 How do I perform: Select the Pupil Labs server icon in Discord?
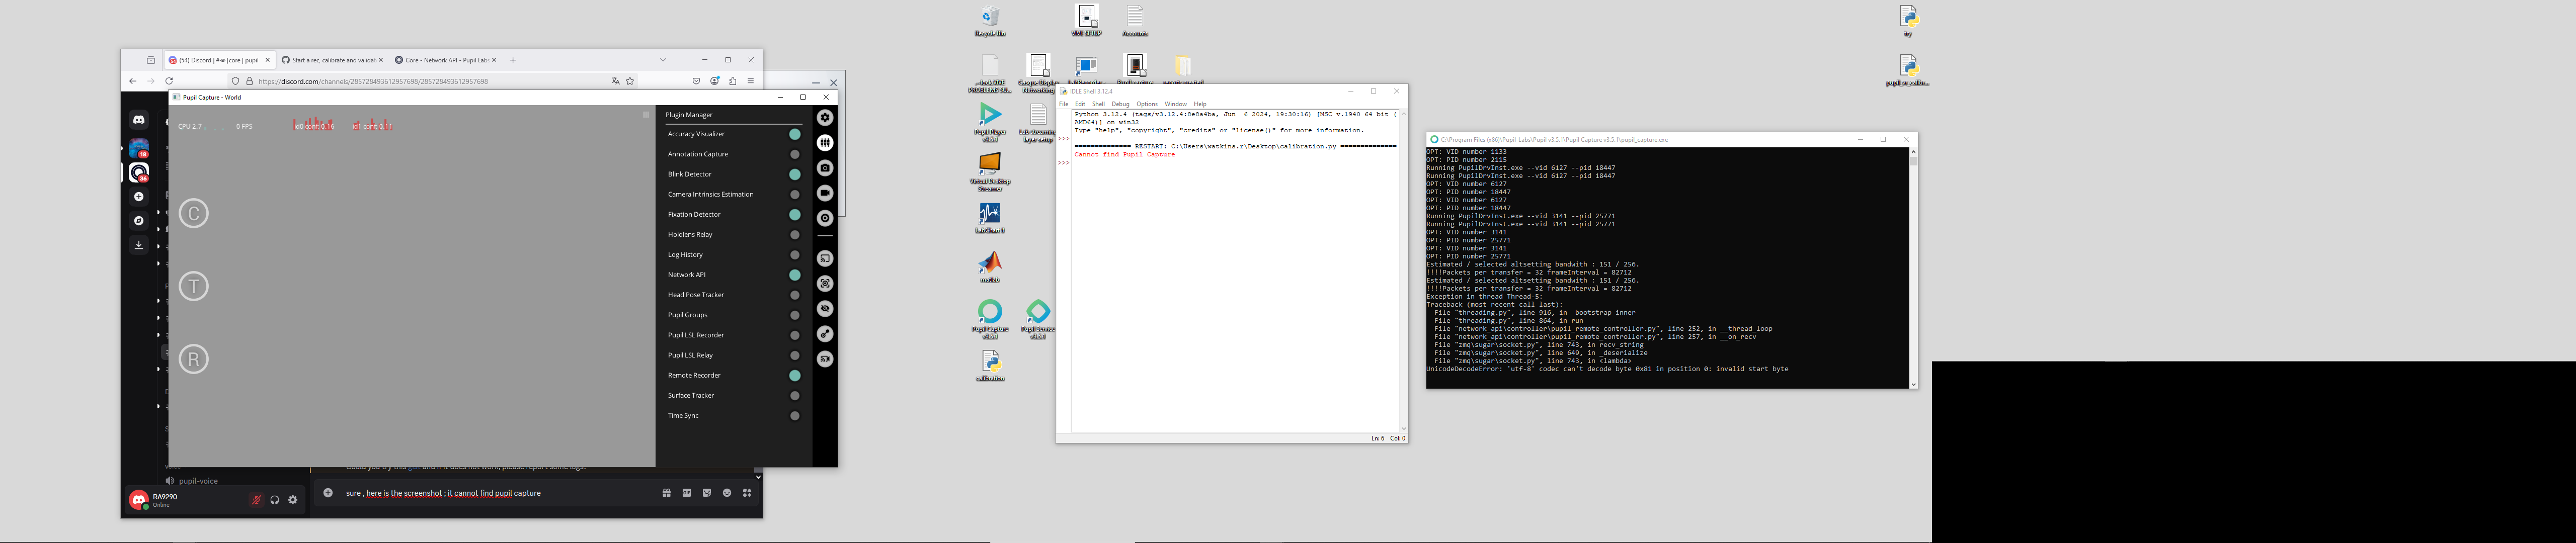pos(139,172)
